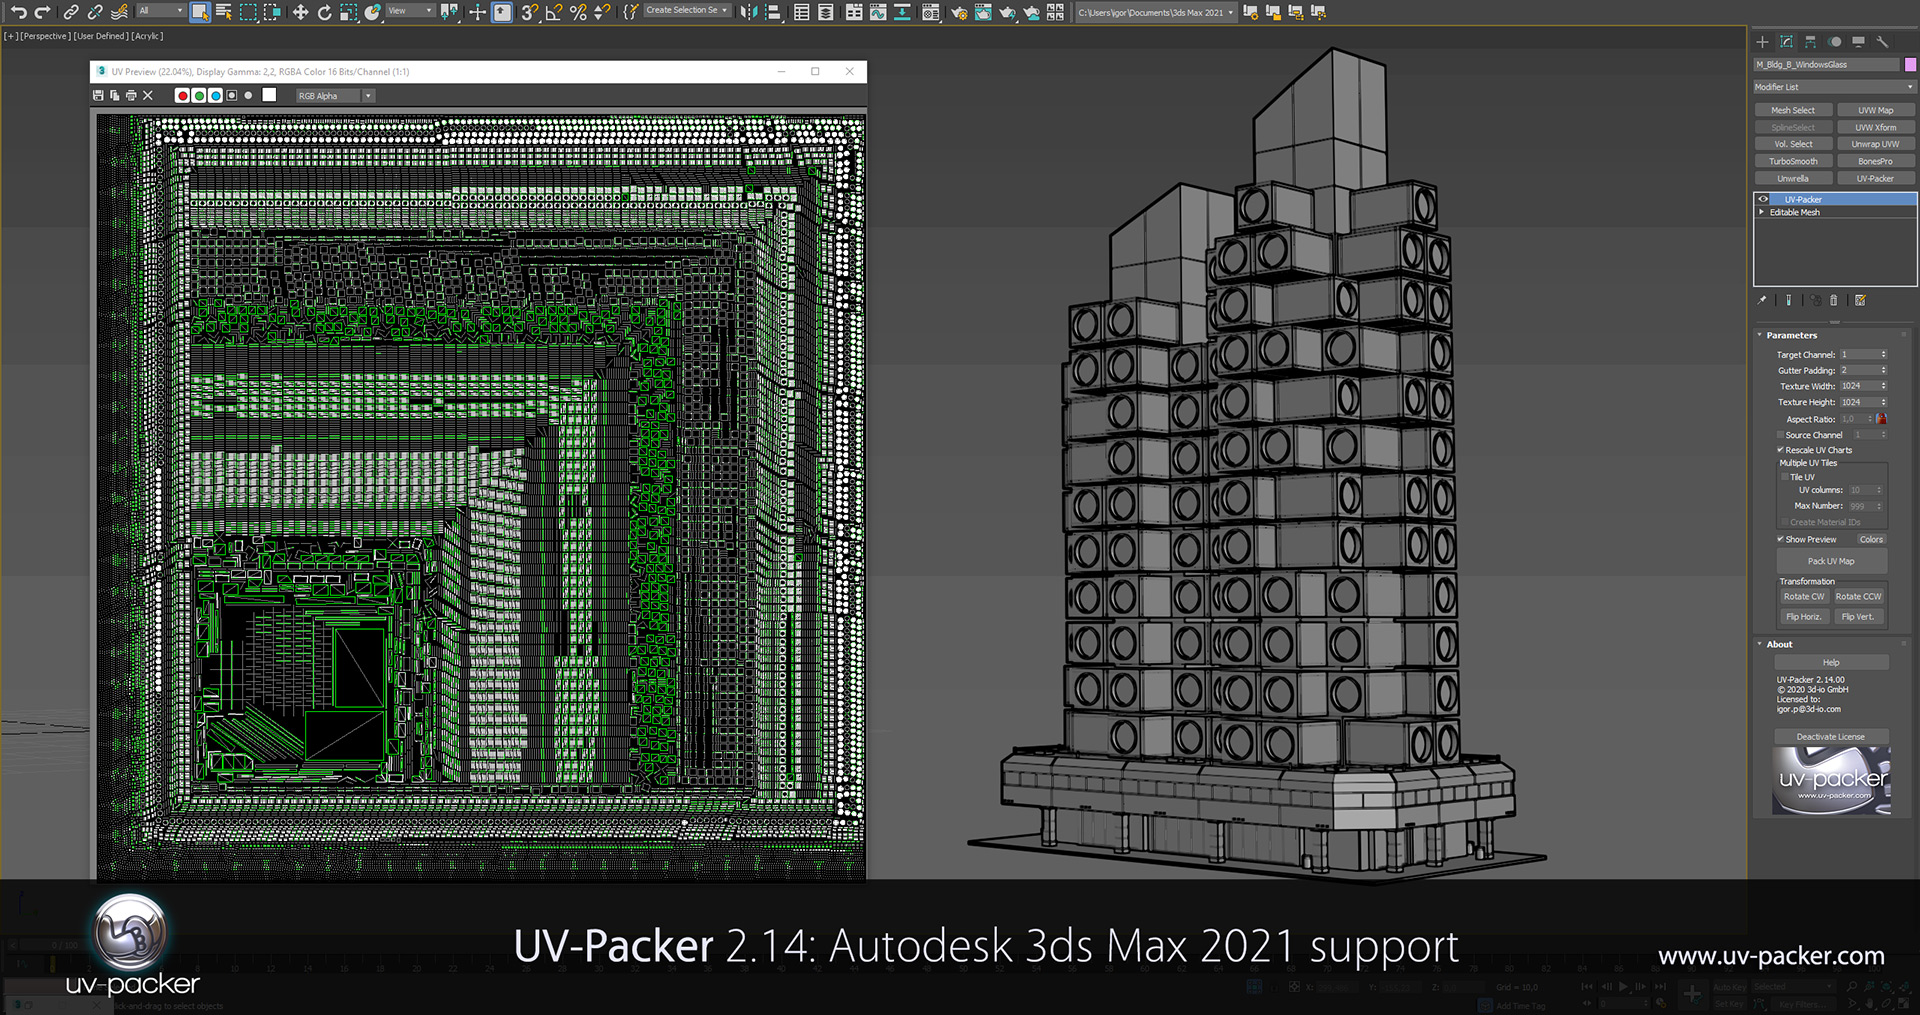Activate the Select and Rotate tool
The width and height of the screenshot is (1920, 1015).
324,12
